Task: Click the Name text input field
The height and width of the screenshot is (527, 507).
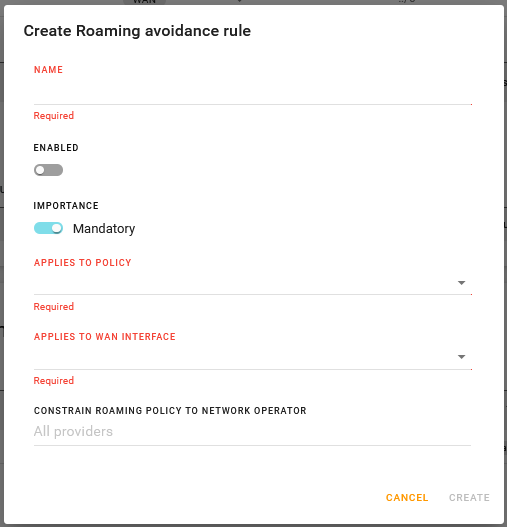Action: tap(252, 93)
